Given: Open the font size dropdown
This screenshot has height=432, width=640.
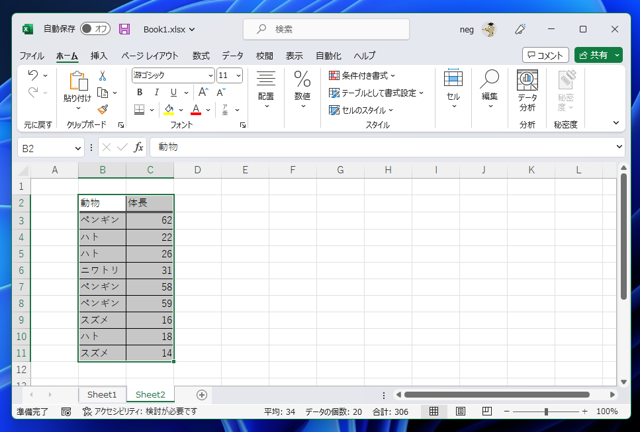Looking at the screenshot, I should (x=238, y=76).
